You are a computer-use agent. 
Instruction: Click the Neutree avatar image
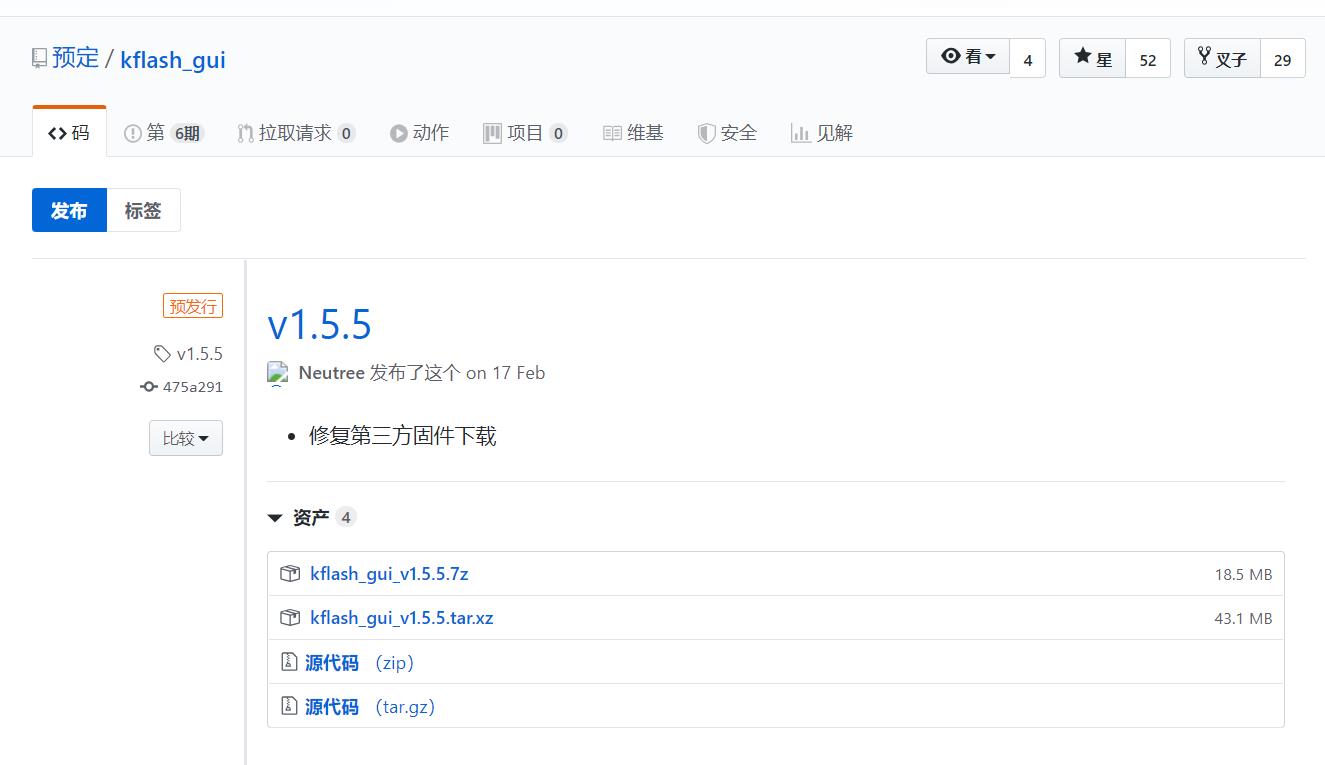tap(278, 374)
